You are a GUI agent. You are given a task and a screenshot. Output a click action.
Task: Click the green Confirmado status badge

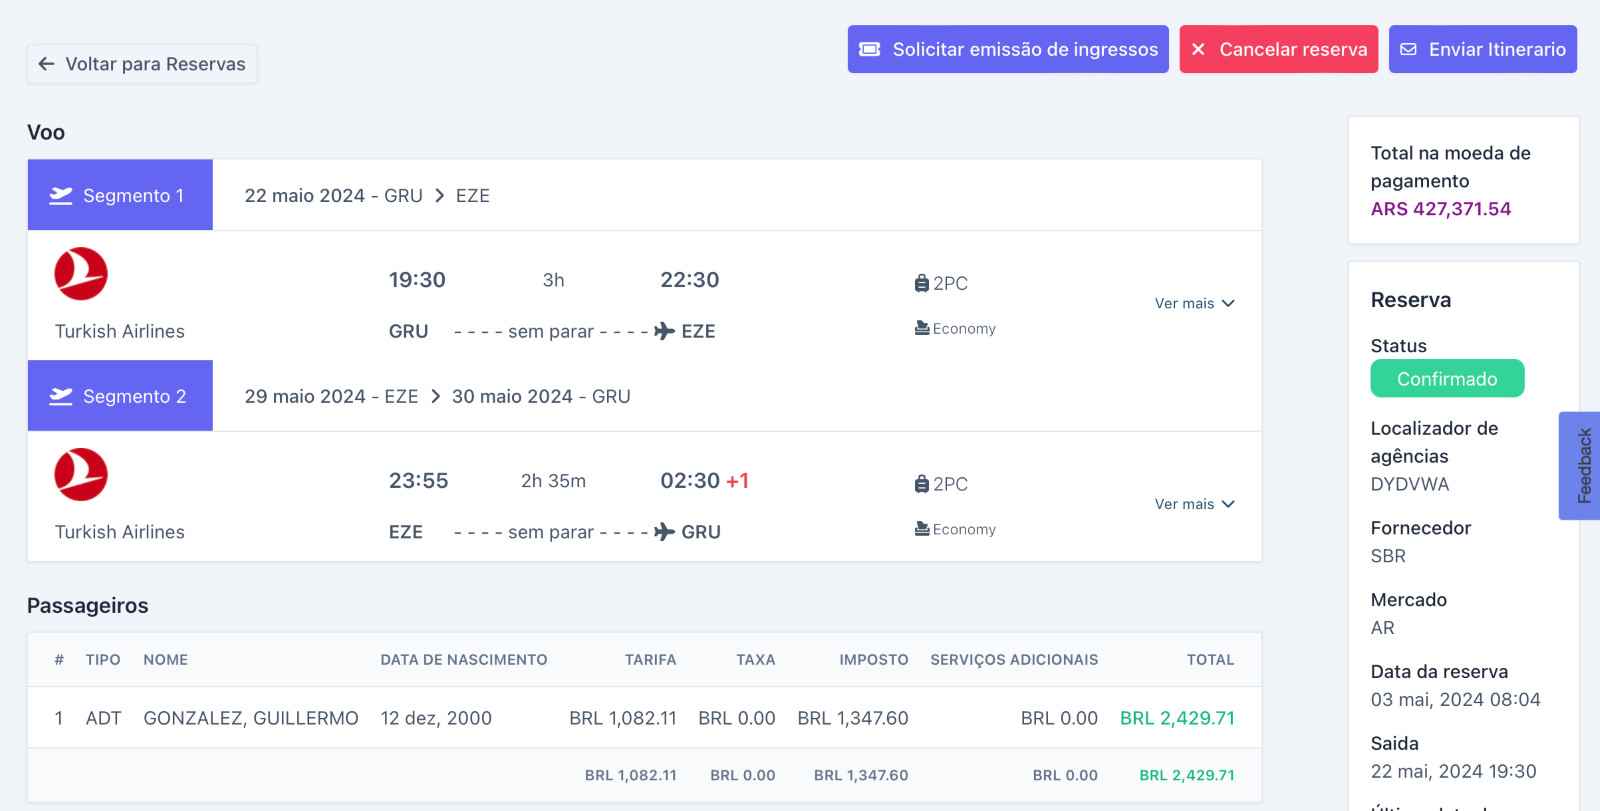[1446, 379]
